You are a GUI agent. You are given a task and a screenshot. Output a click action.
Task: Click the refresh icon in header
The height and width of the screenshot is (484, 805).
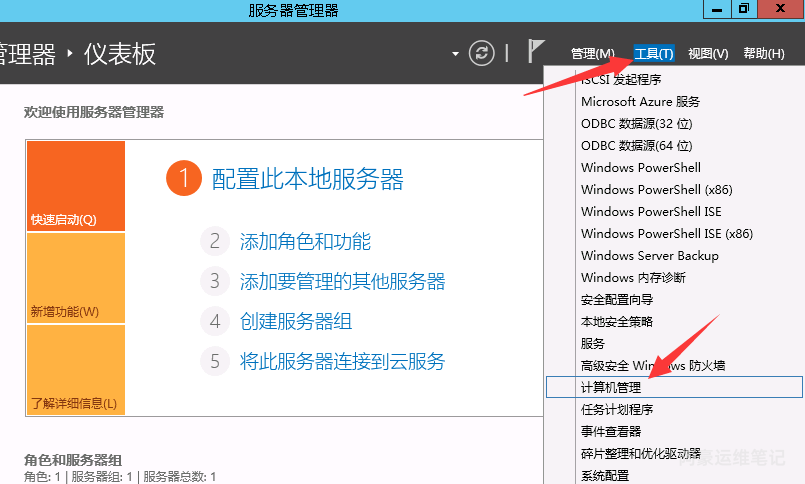482,53
